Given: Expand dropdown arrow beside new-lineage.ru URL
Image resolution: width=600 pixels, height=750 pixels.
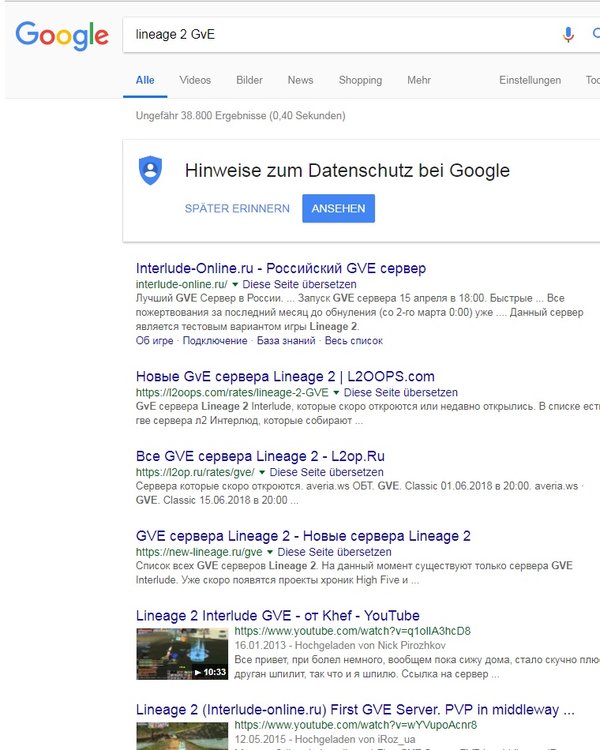Looking at the screenshot, I should click(x=270, y=552).
